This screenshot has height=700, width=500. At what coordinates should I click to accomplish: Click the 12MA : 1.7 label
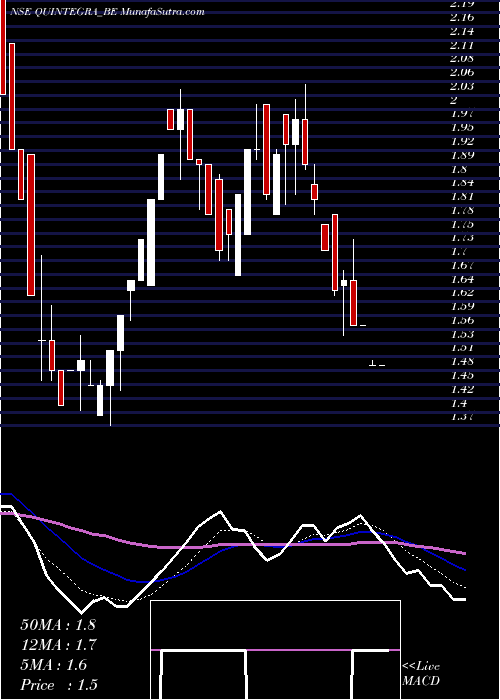tap(59, 645)
